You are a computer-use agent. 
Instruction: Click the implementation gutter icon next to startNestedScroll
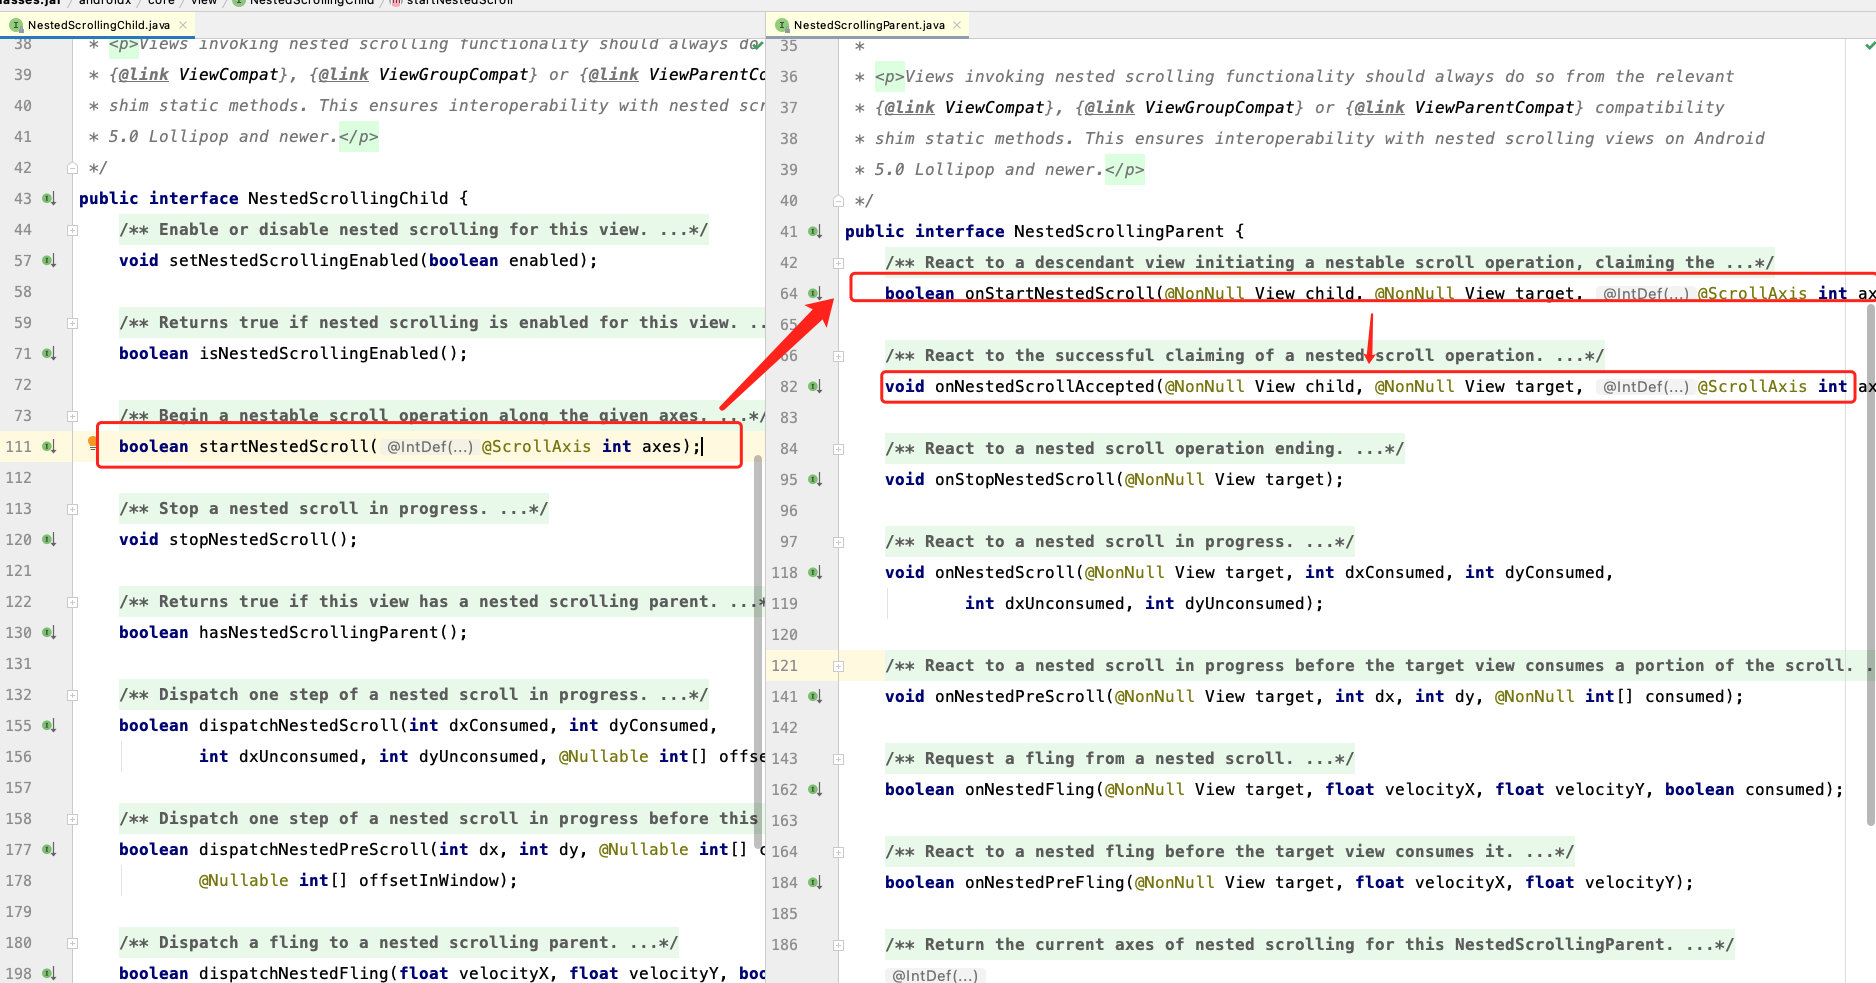(48, 446)
